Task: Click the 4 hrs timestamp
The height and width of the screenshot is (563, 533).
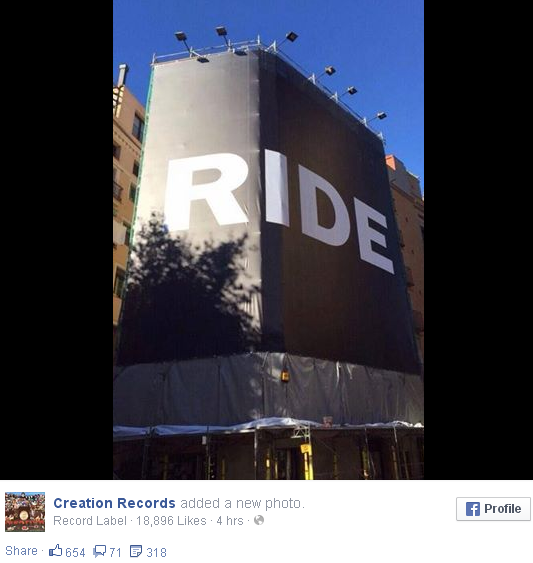Action: point(230,520)
